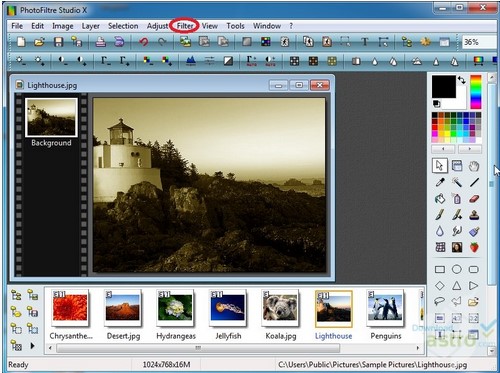Choose the Lasso selection shape
Image resolution: width=500 pixels, height=373 pixels.
440,302
